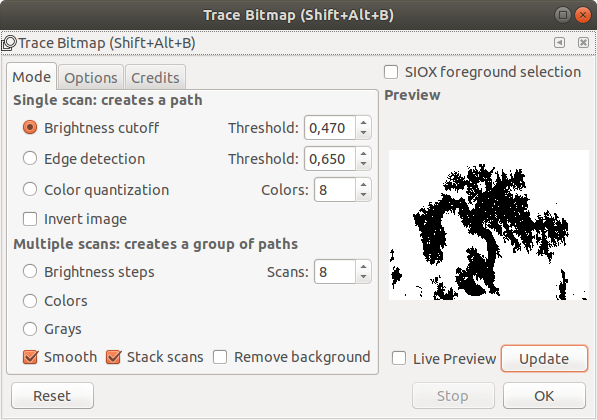Increase Color quantization colors count

[x=364, y=185]
